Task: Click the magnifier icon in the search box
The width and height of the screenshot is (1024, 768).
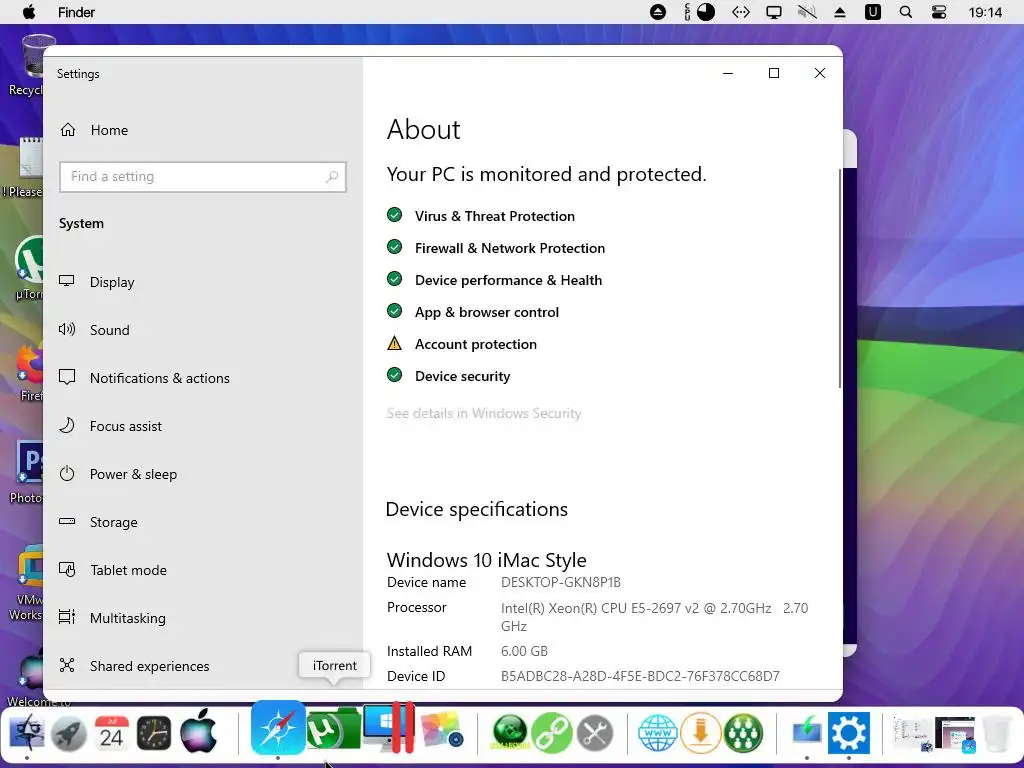Action: point(332,176)
